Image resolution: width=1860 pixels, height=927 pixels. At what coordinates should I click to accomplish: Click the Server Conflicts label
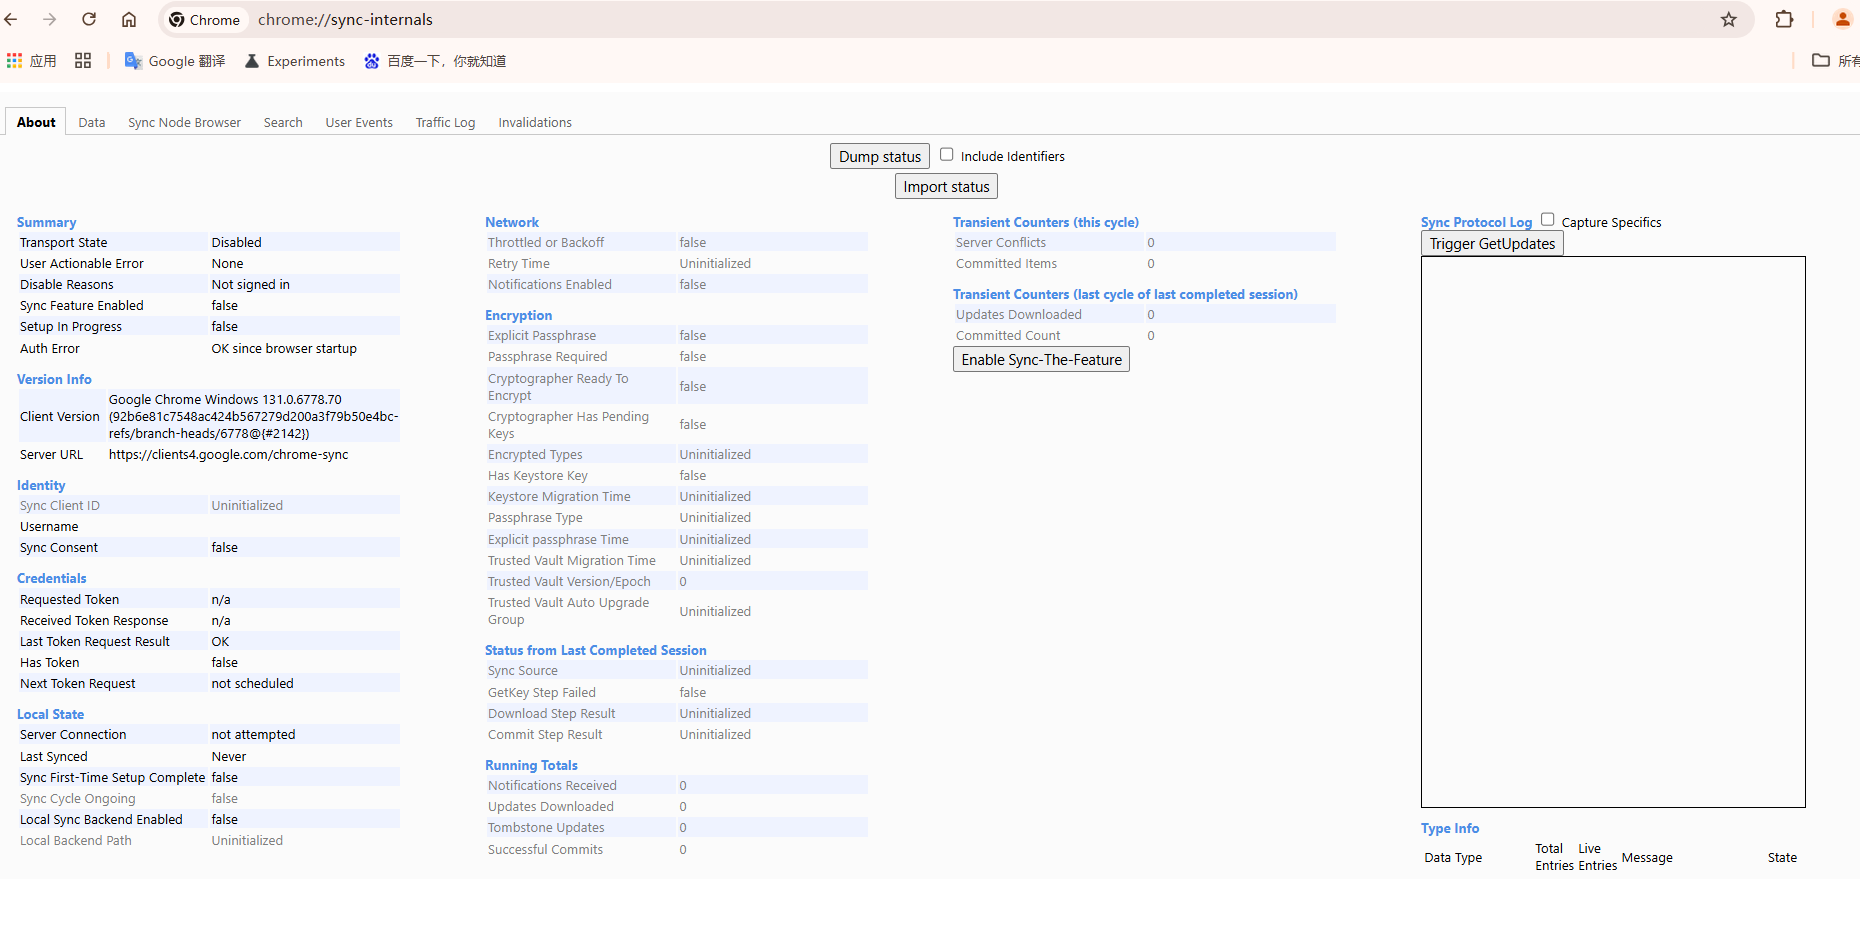pyautogui.click(x=1001, y=242)
